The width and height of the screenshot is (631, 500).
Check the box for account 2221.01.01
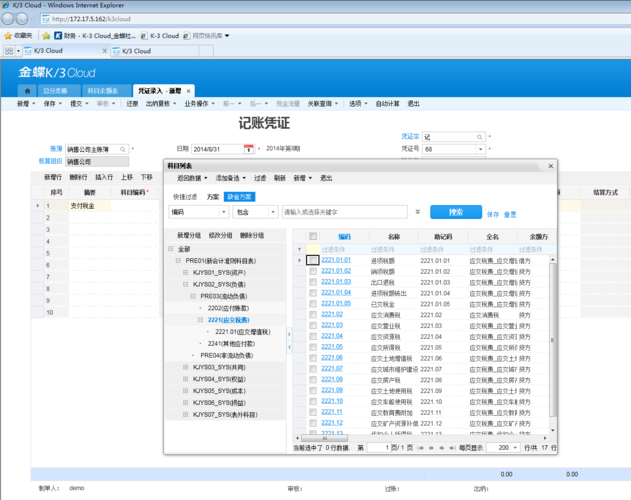[313, 260]
